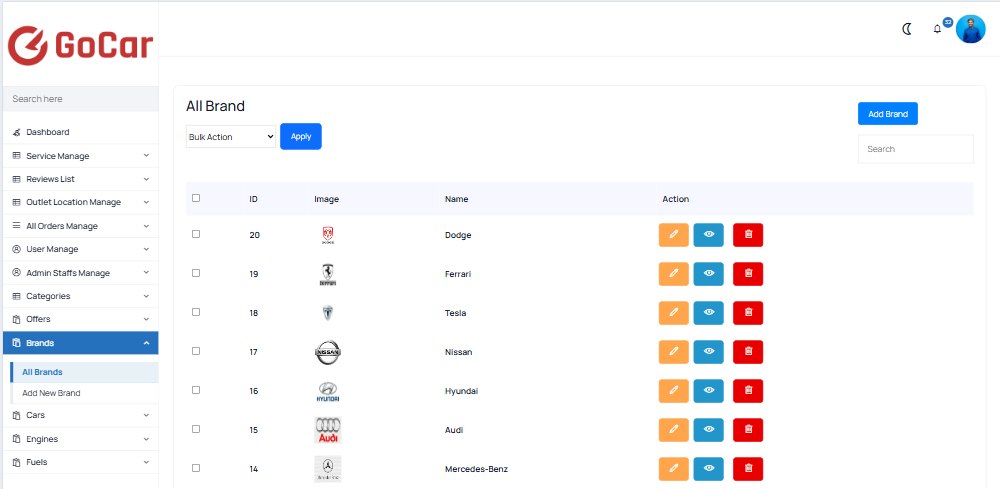This screenshot has width=1000, height=489.
Task: Edit the Nissan brand
Action: pos(673,352)
